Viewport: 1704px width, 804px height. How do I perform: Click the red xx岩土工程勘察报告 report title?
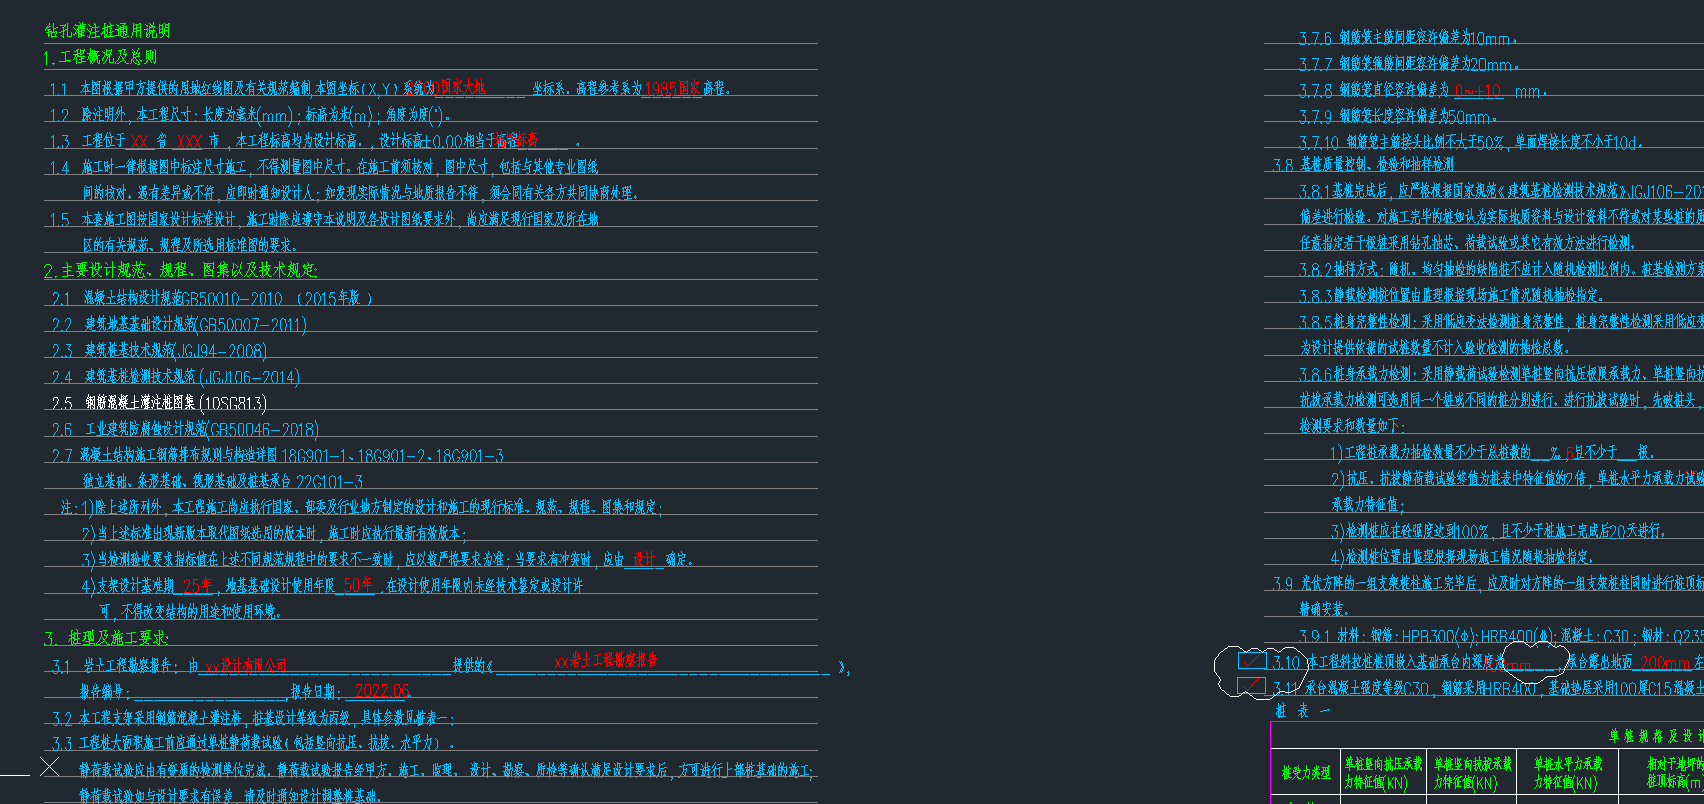point(606,661)
